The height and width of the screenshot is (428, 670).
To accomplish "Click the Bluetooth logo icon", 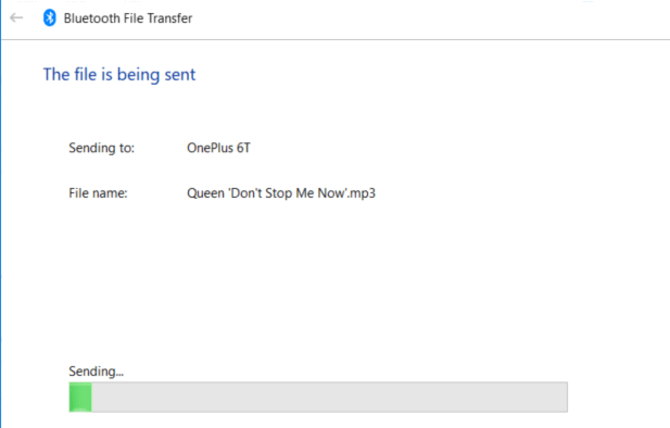I will pyautogui.click(x=49, y=18).
